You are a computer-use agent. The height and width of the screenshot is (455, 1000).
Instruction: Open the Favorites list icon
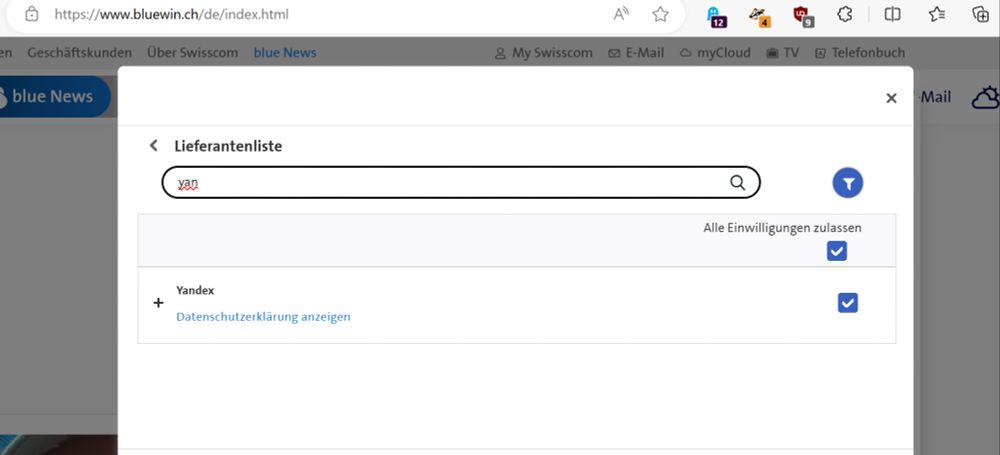pos(936,14)
